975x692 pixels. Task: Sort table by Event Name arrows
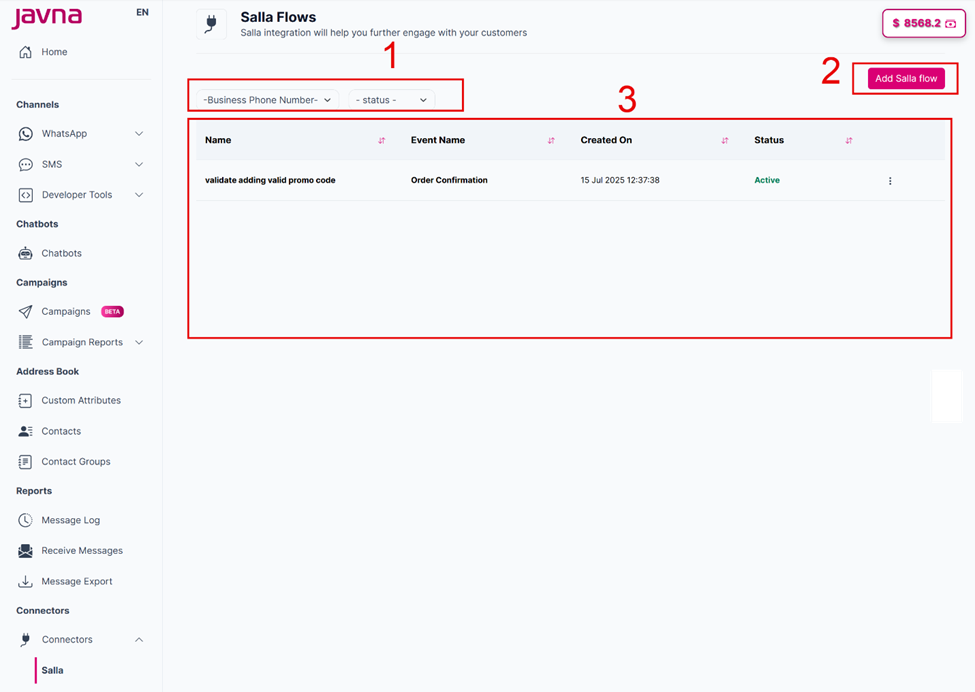pyautogui.click(x=551, y=141)
